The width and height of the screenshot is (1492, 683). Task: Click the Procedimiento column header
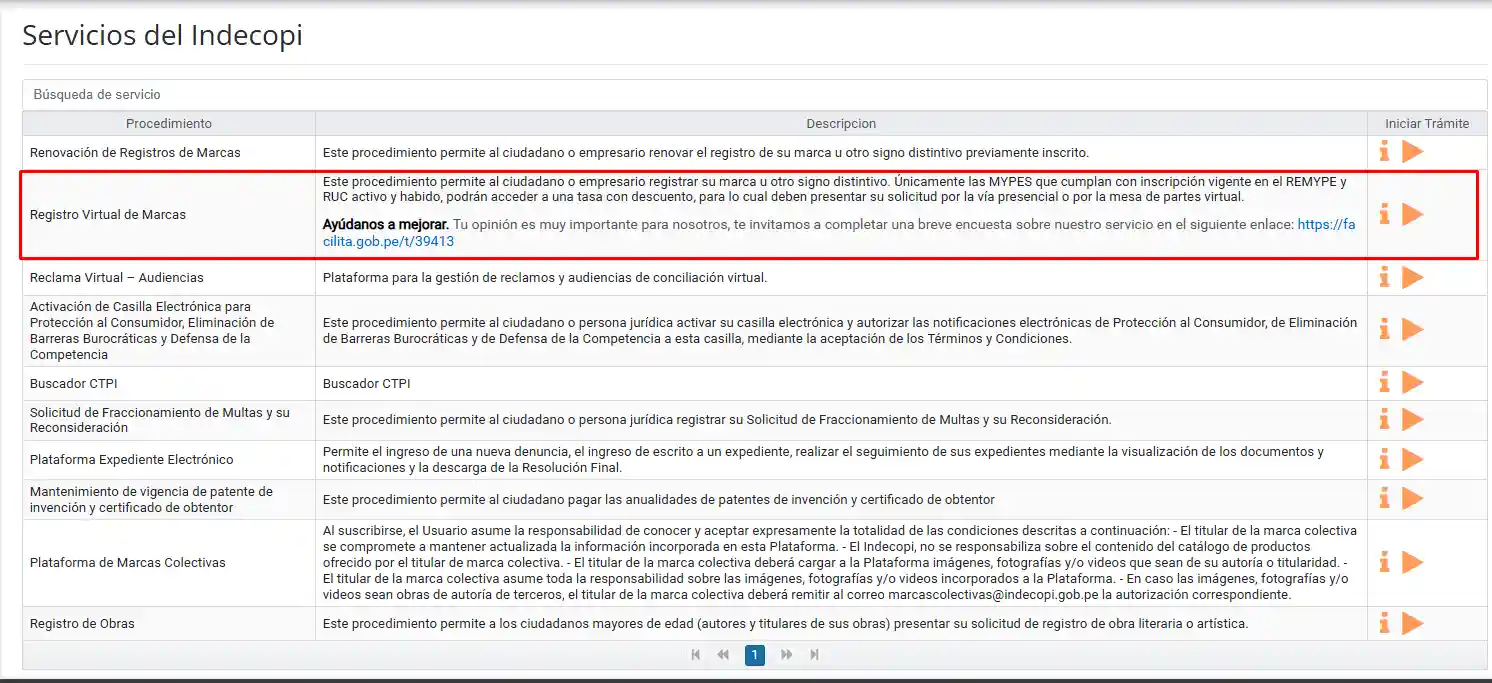pos(169,123)
